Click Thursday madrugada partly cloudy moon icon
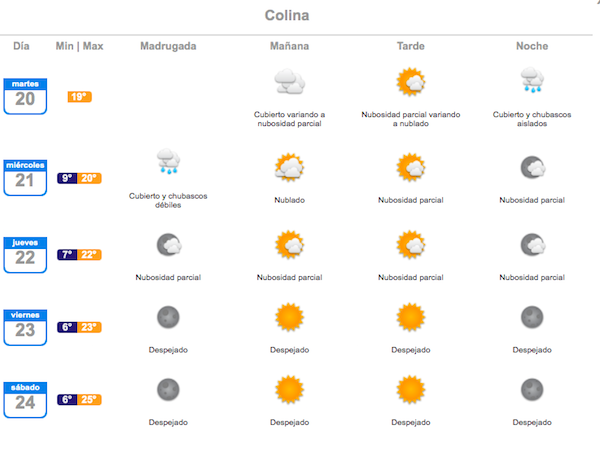This screenshot has height=460, width=600. click(x=169, y=245)
